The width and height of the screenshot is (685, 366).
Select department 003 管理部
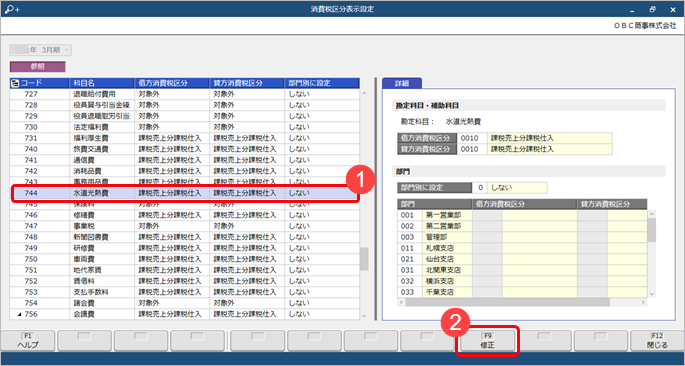pyautogui.click(x=522, y=237)
